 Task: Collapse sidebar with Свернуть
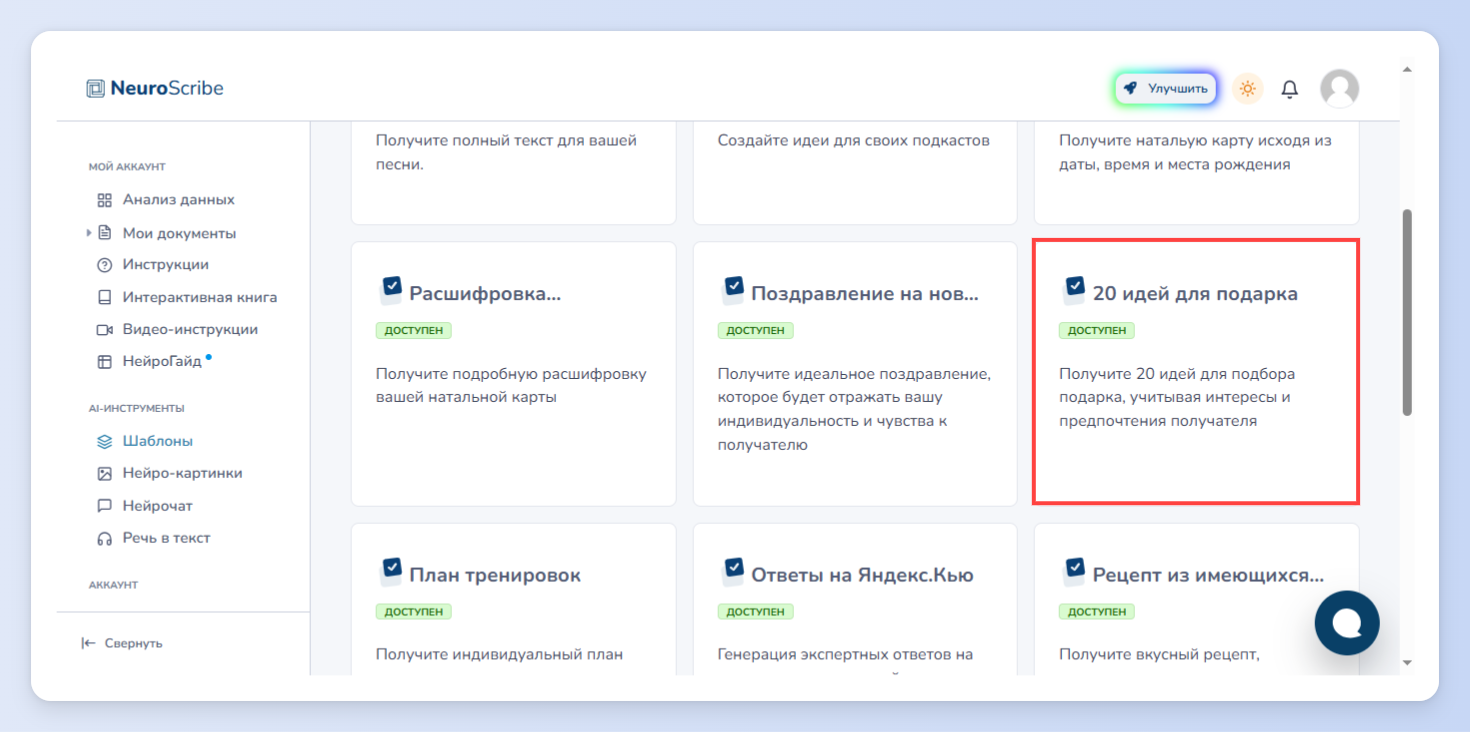122,643
